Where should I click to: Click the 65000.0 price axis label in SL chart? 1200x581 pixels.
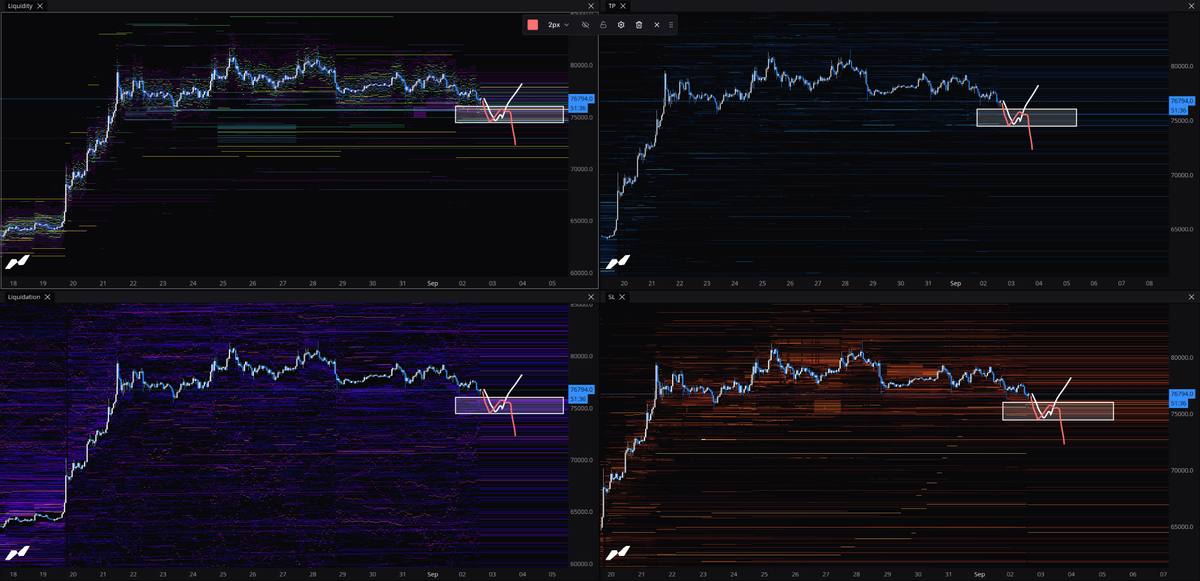pyautogui.click(x=1183, y=526)
